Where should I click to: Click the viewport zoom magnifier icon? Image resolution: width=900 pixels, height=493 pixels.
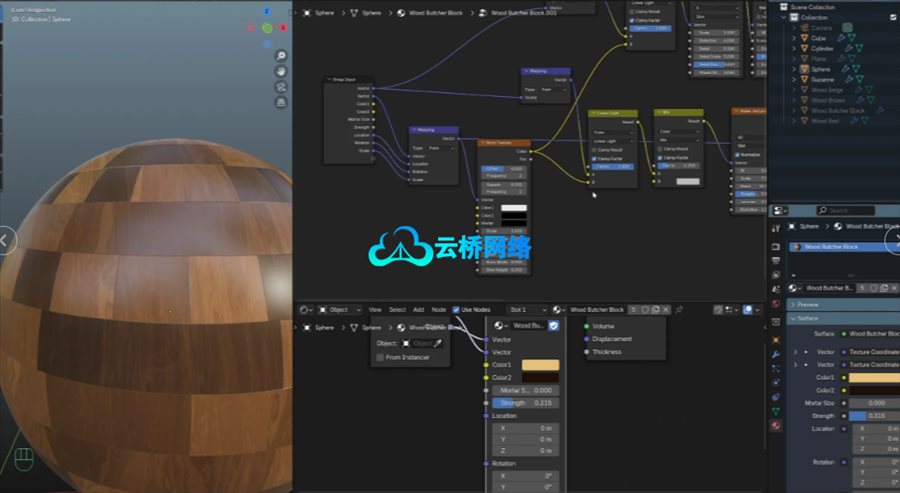(x=282, y=55)
